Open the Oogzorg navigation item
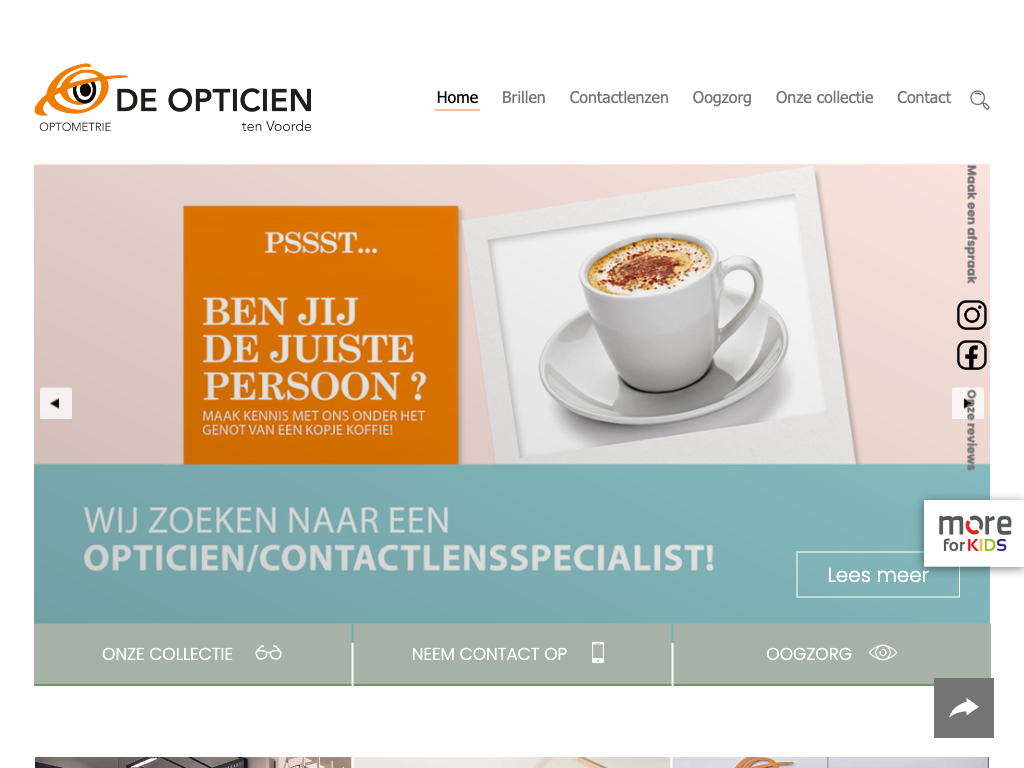The image size is (1024, 768). pos(722,98)
